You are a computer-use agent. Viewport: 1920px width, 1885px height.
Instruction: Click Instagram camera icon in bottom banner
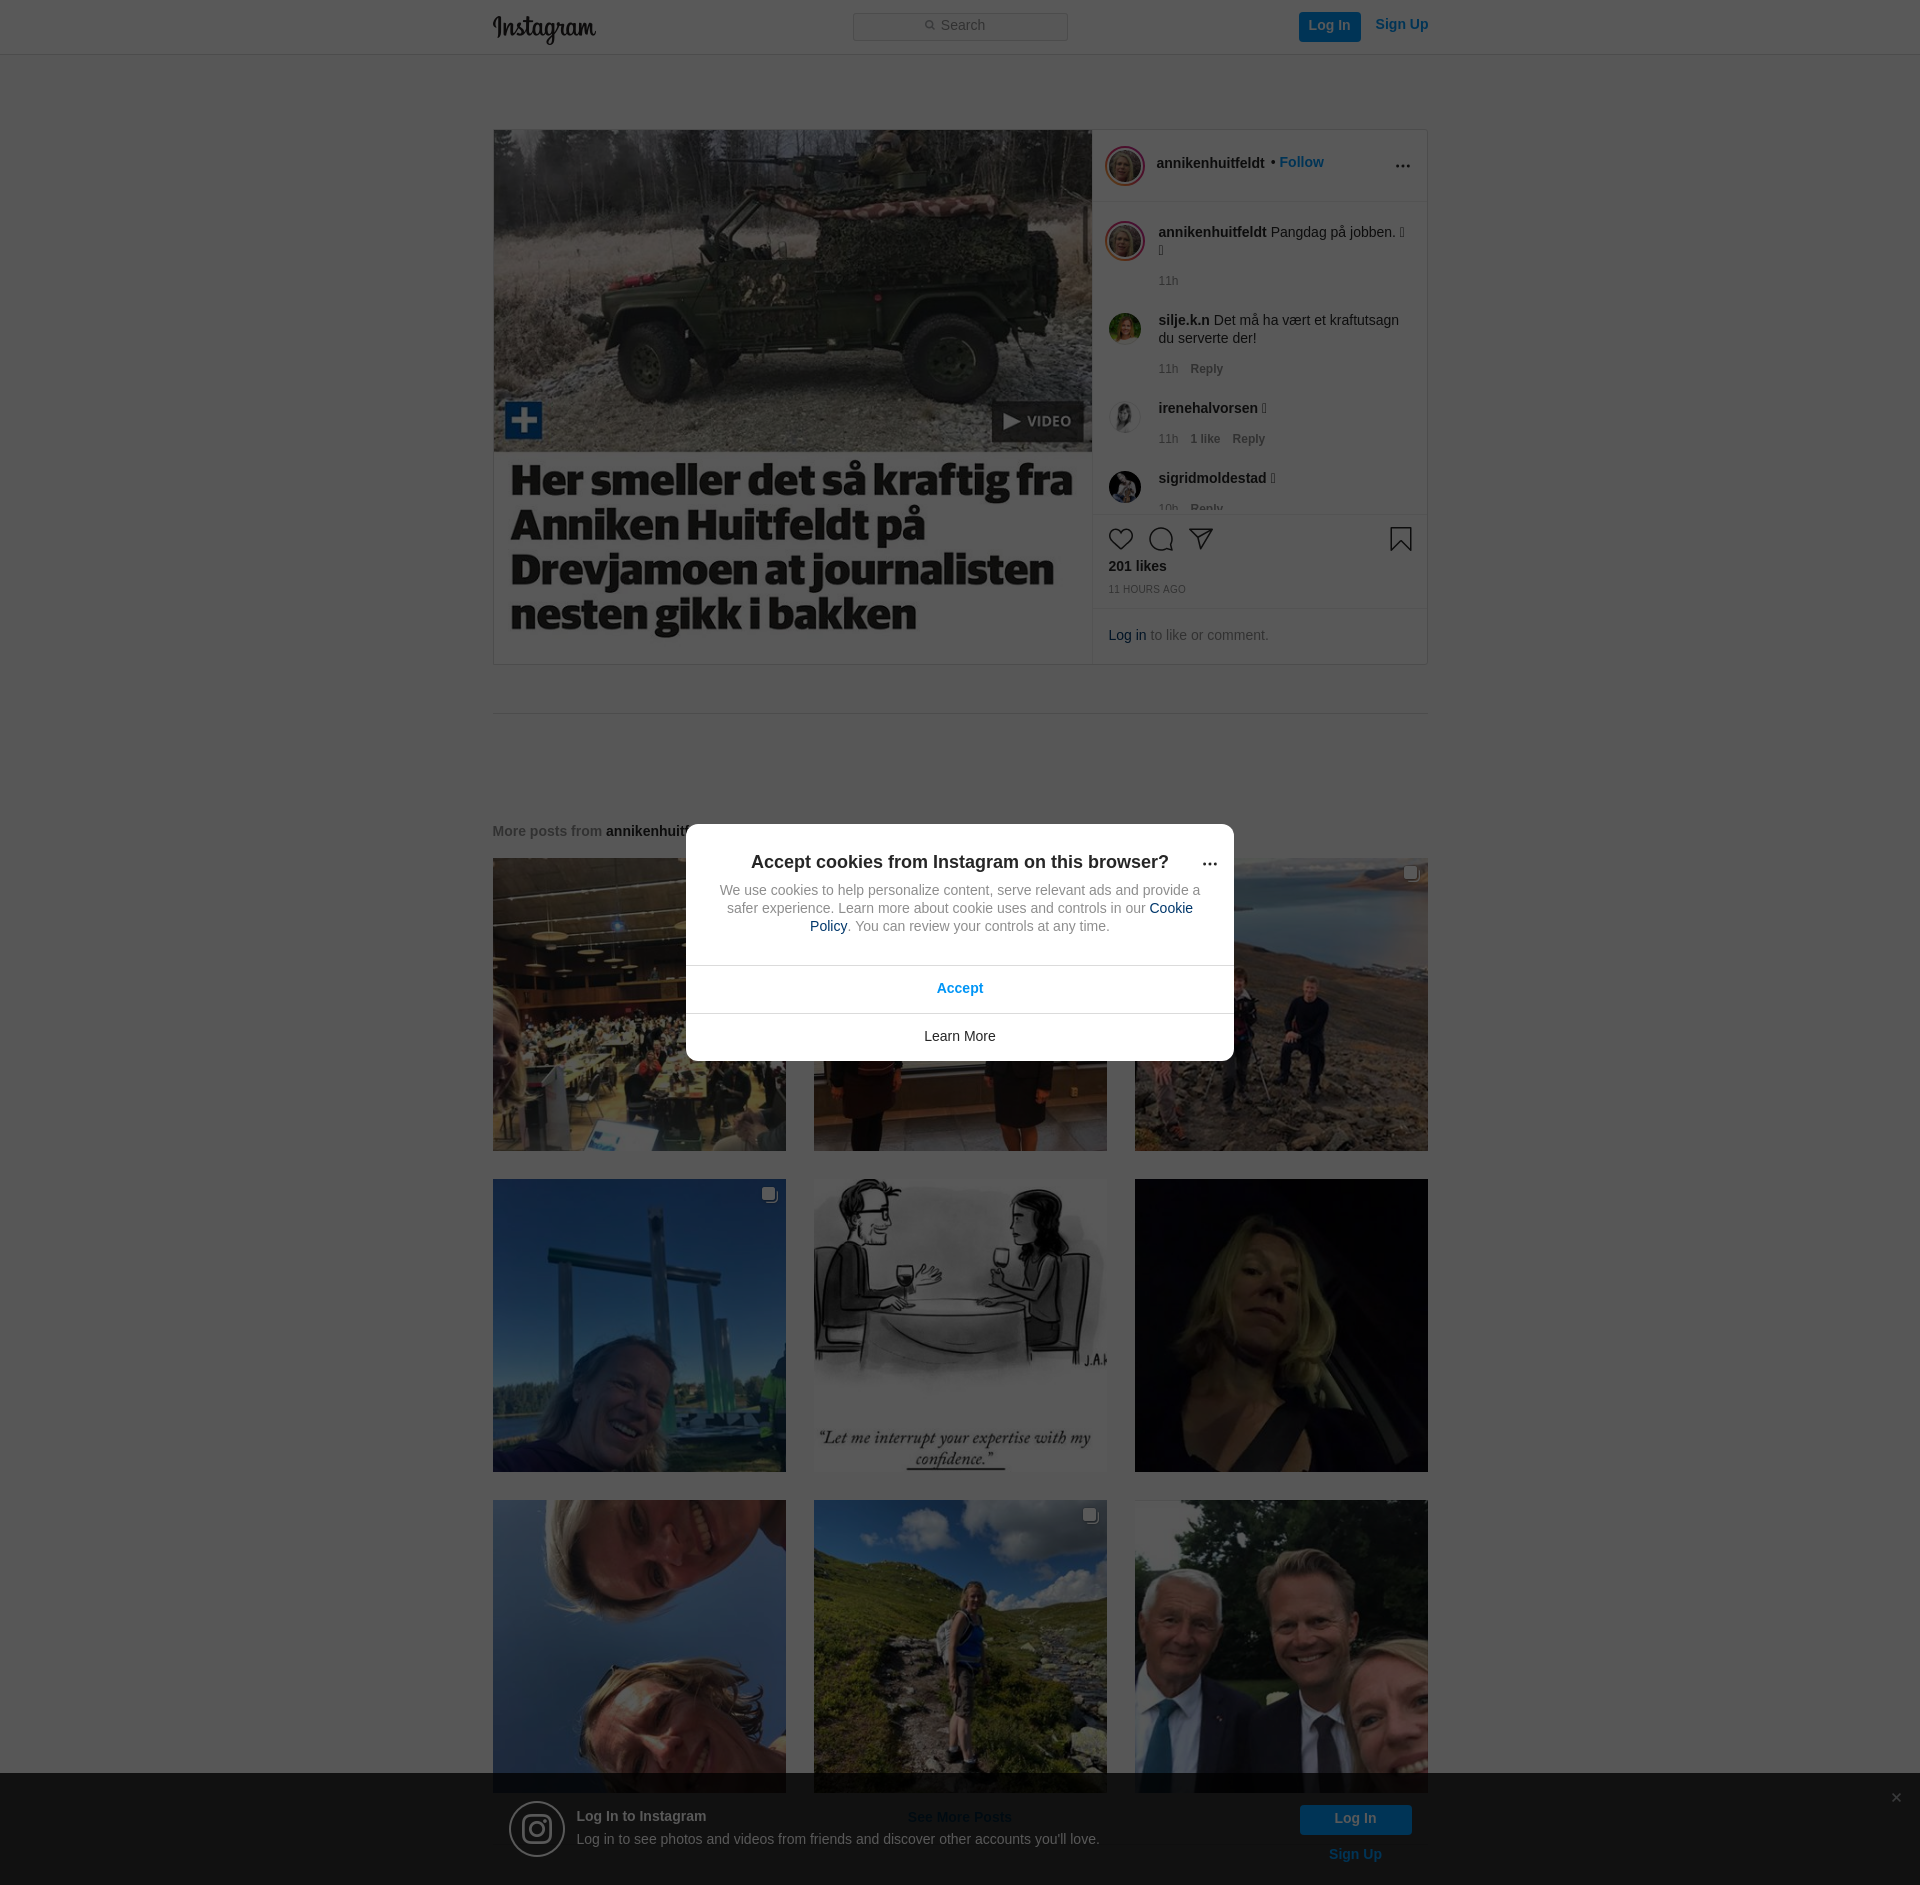537,1829
